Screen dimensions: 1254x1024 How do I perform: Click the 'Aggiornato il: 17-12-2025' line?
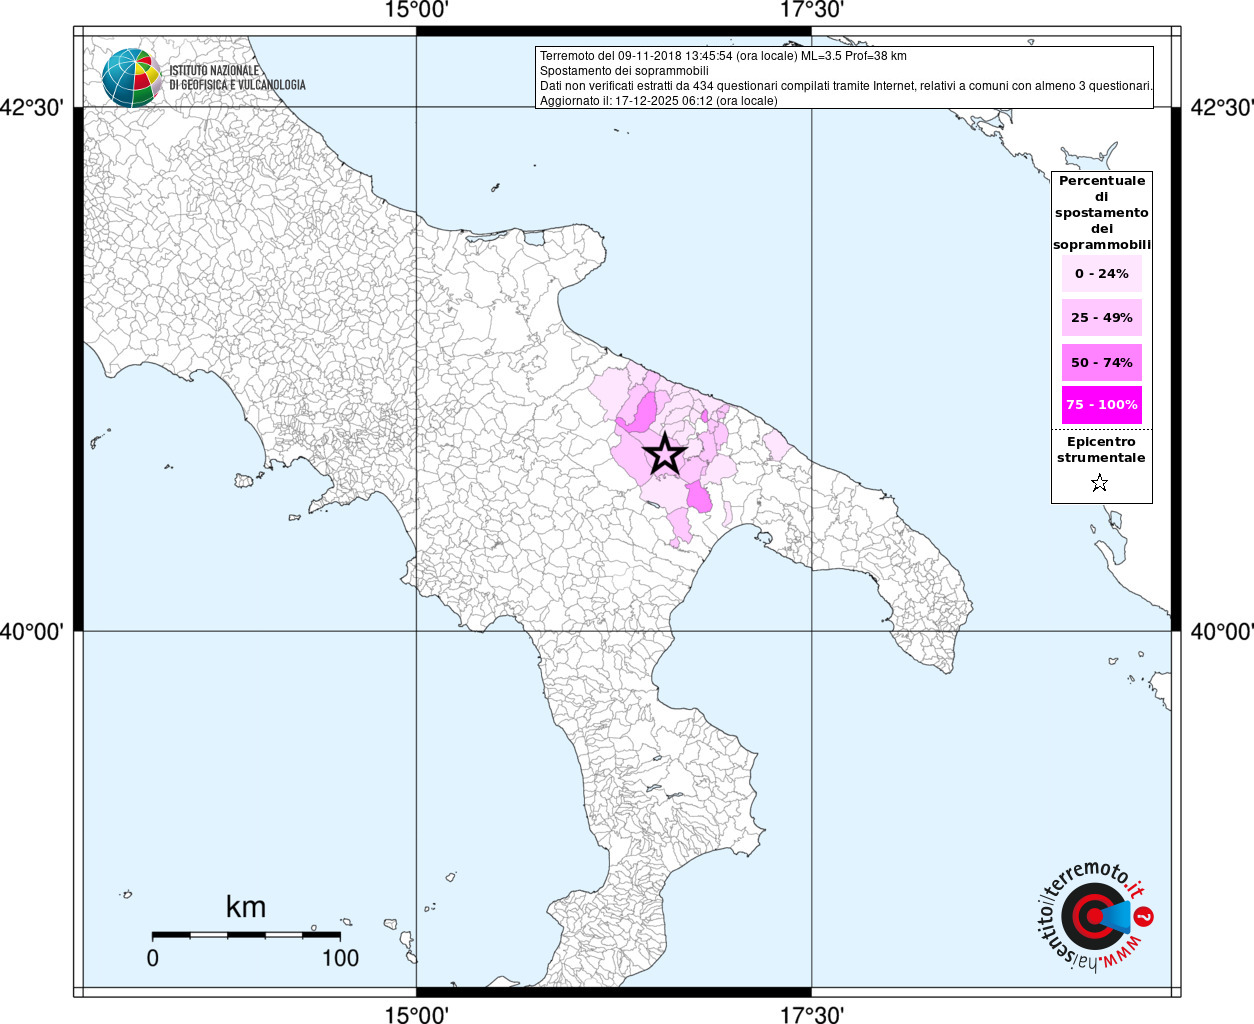pyautogui.click(x=658, y=101)
